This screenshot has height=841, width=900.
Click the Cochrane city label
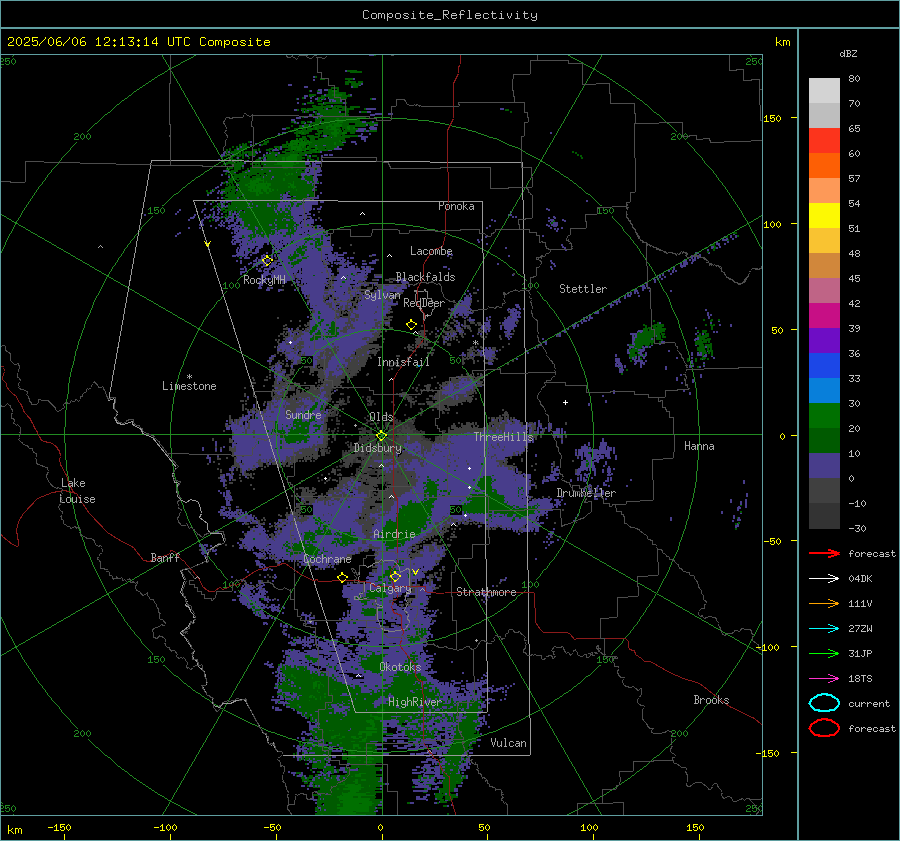point(327,559)
